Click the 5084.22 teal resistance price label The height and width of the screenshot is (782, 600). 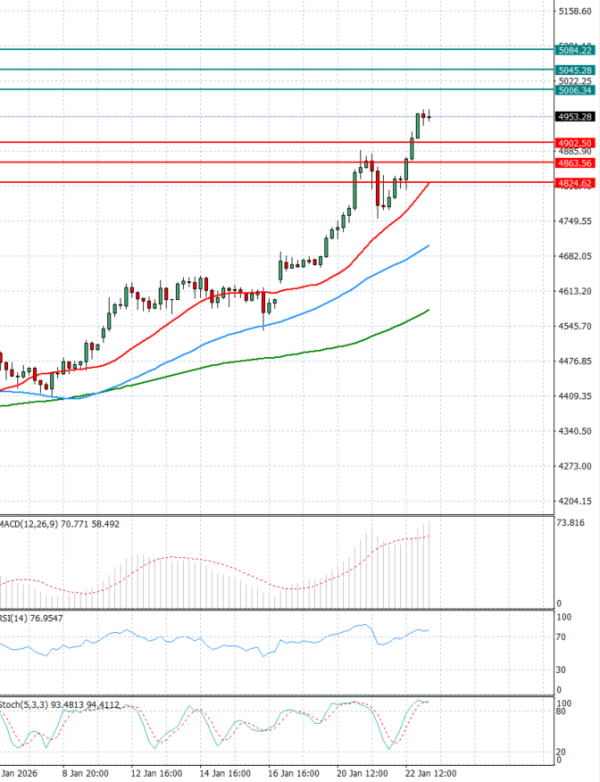(x=576, y=50)
